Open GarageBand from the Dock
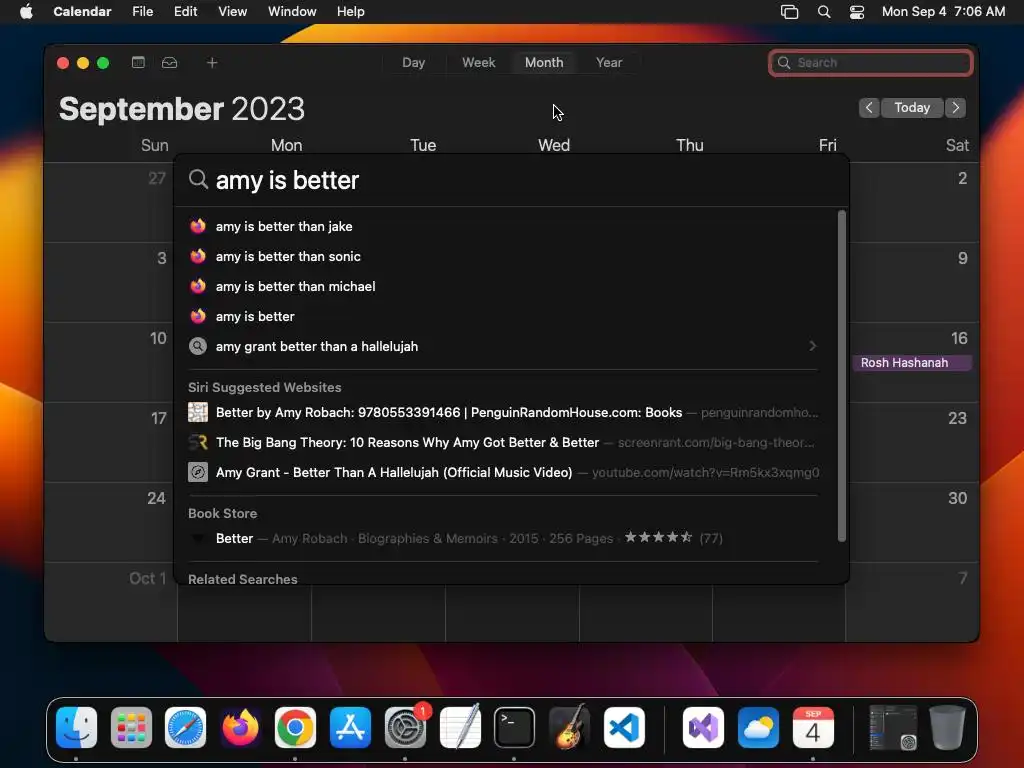The image size is (1024, 768). (x=569, y=728)
